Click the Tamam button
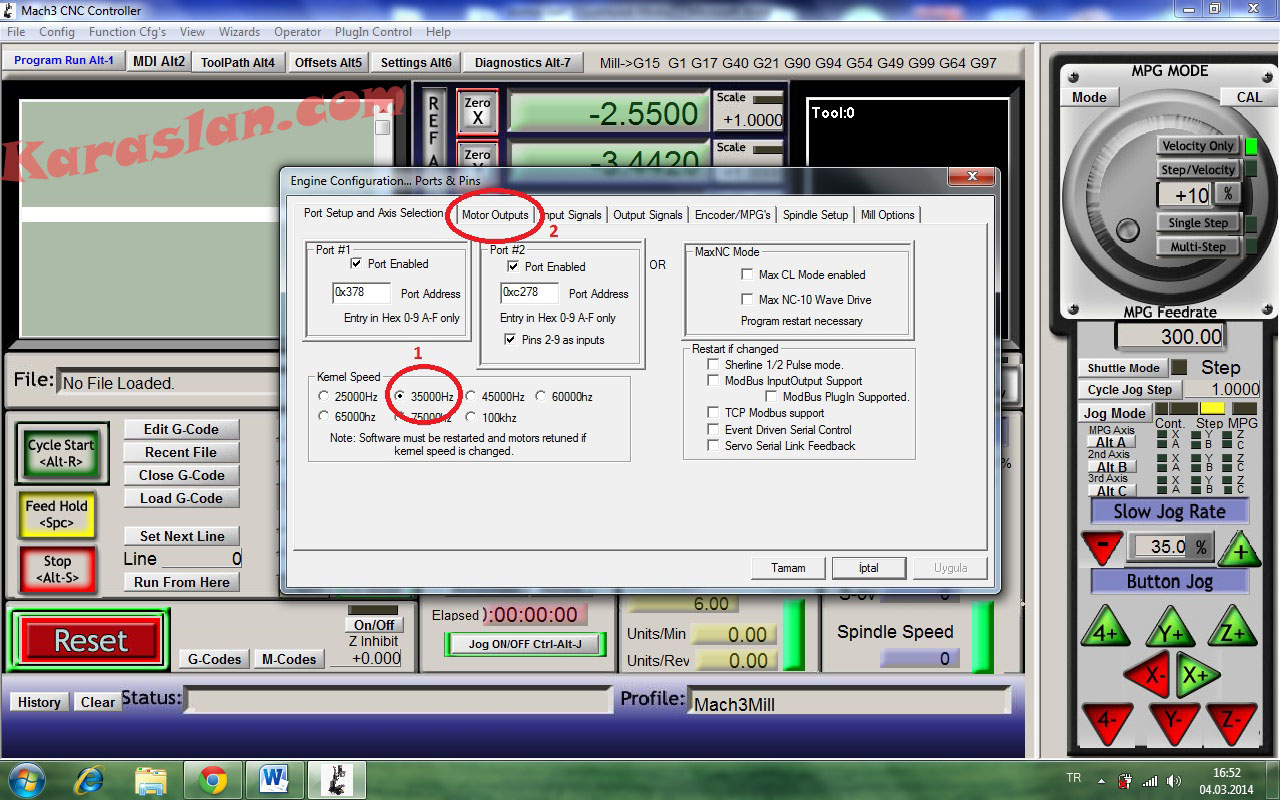The height and width of the screenshot is (800, 1280). (x=788, y=568)
